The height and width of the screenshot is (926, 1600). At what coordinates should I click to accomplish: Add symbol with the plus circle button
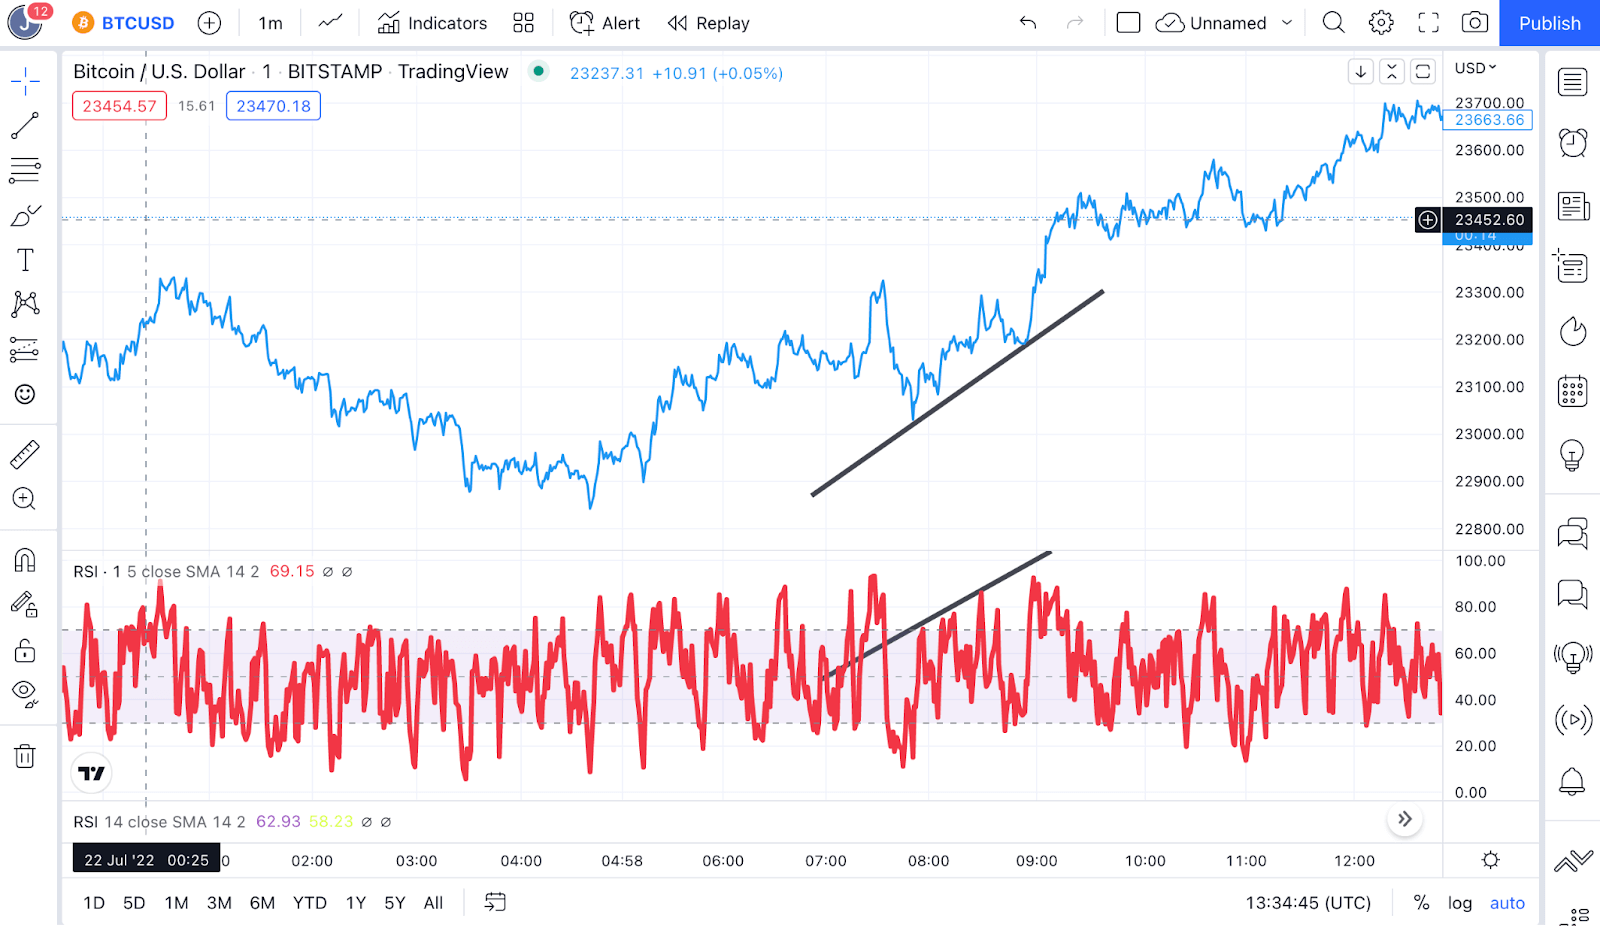pyautogui.click(x=209, y=23)
